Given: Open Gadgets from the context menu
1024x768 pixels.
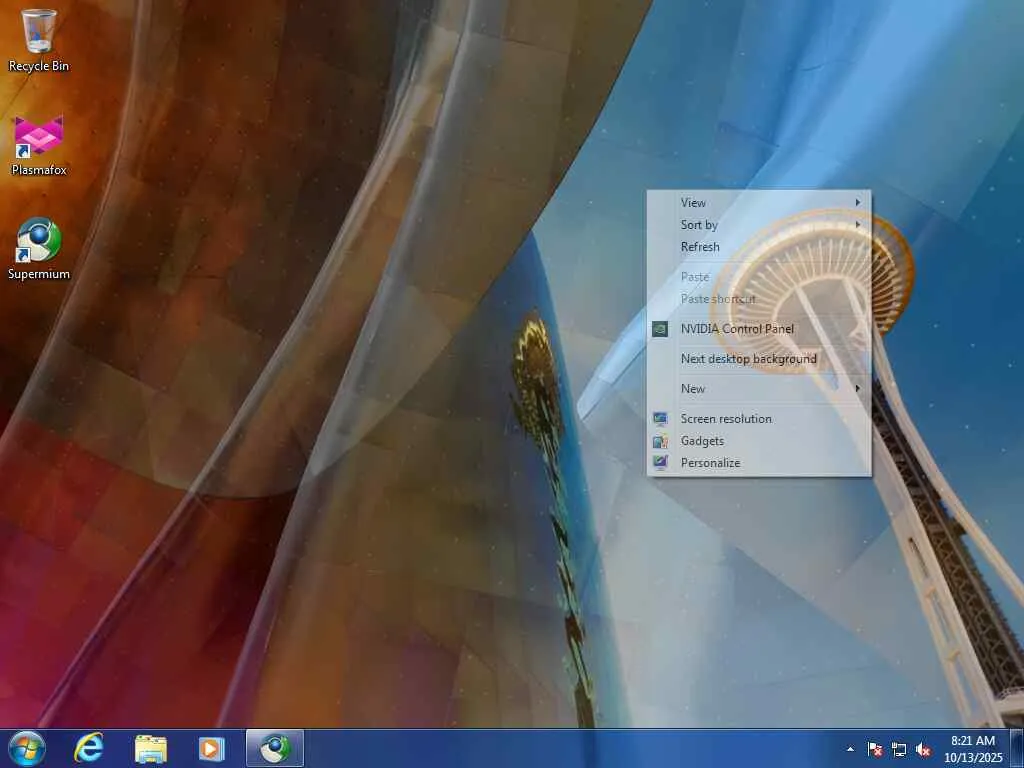Looking at the screenshot, I should (x=759, y=441).
